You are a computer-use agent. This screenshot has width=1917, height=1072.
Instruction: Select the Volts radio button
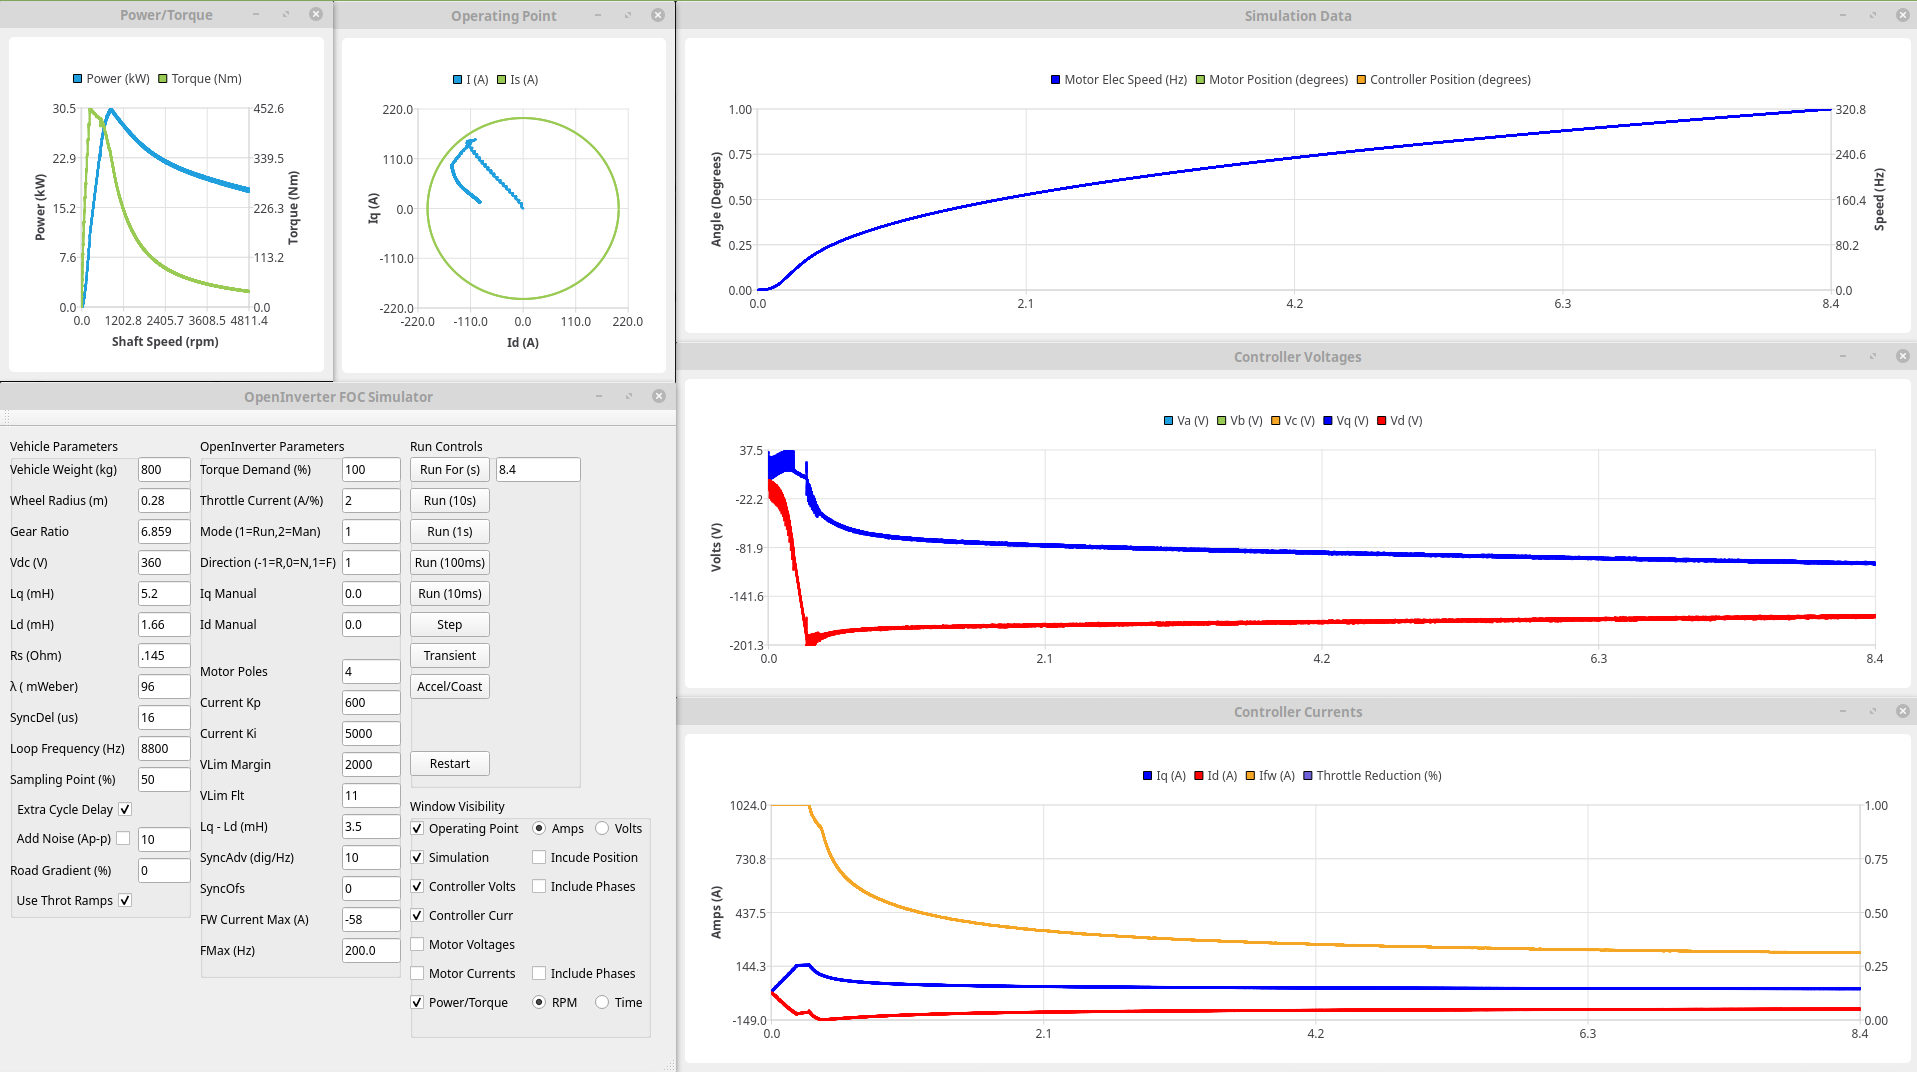(602, 828)
